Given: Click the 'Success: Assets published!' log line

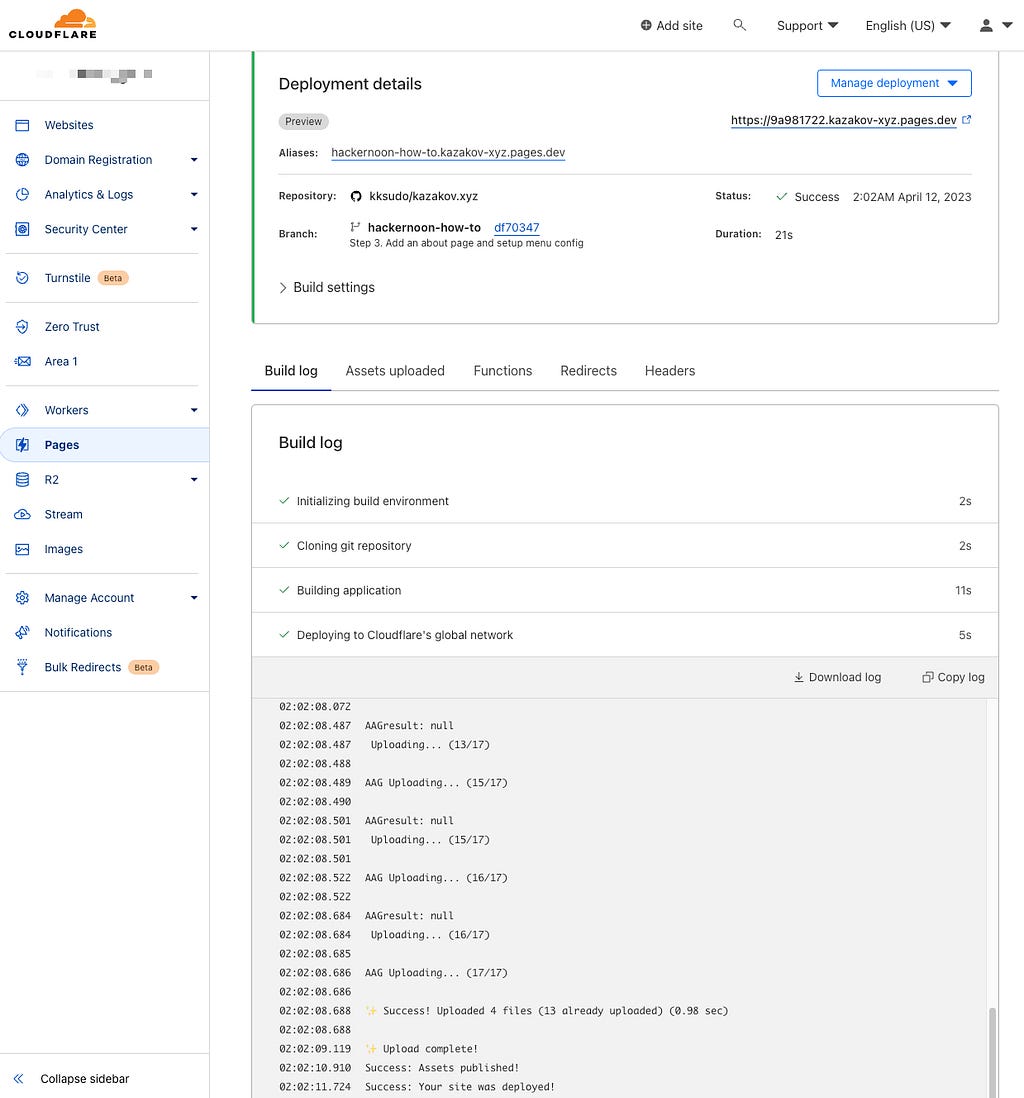Looking at the screenshot, I should tap(442, 1068).
